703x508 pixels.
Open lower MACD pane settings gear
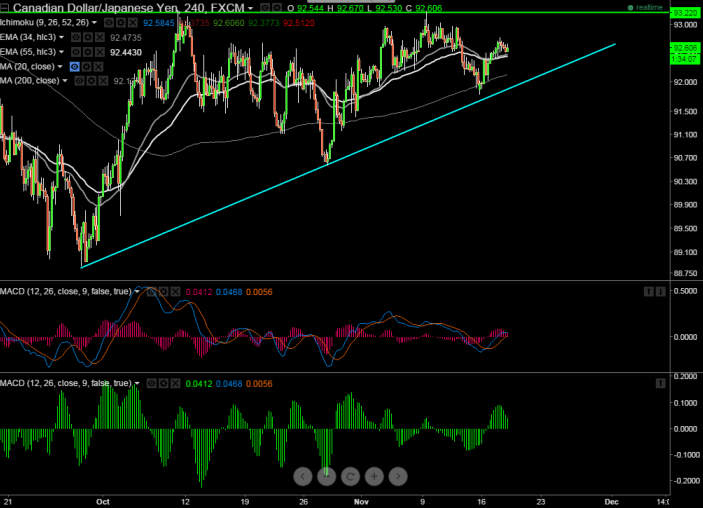coord(164,383)
